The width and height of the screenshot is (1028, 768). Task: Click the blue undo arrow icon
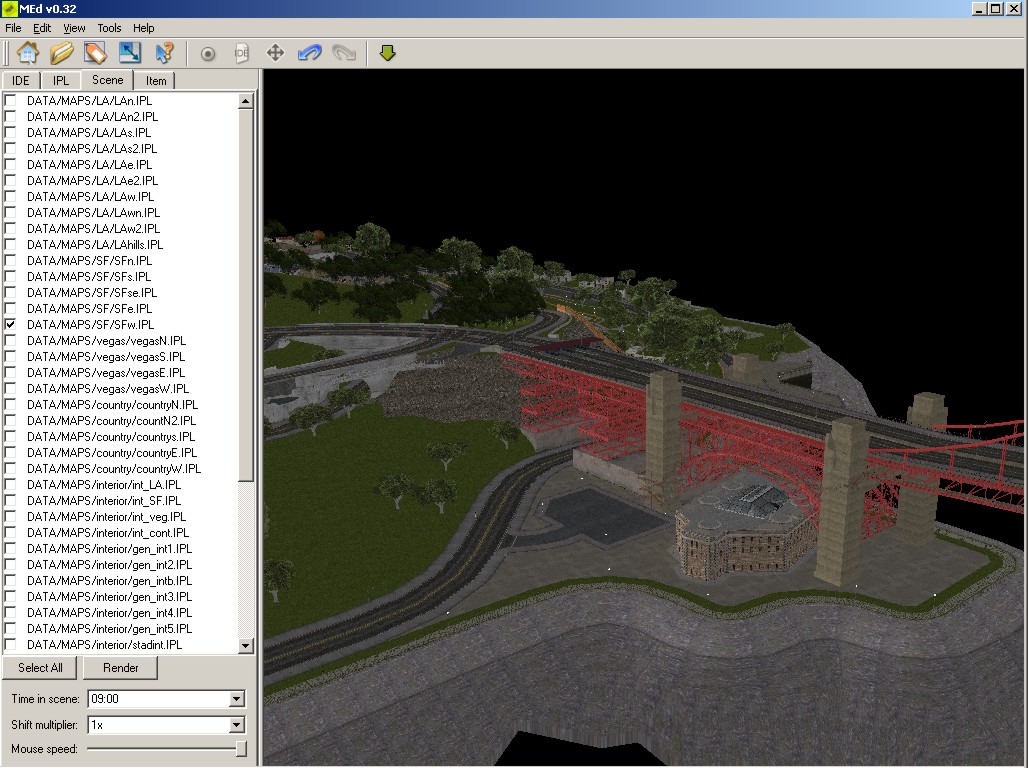coord(309,53)
